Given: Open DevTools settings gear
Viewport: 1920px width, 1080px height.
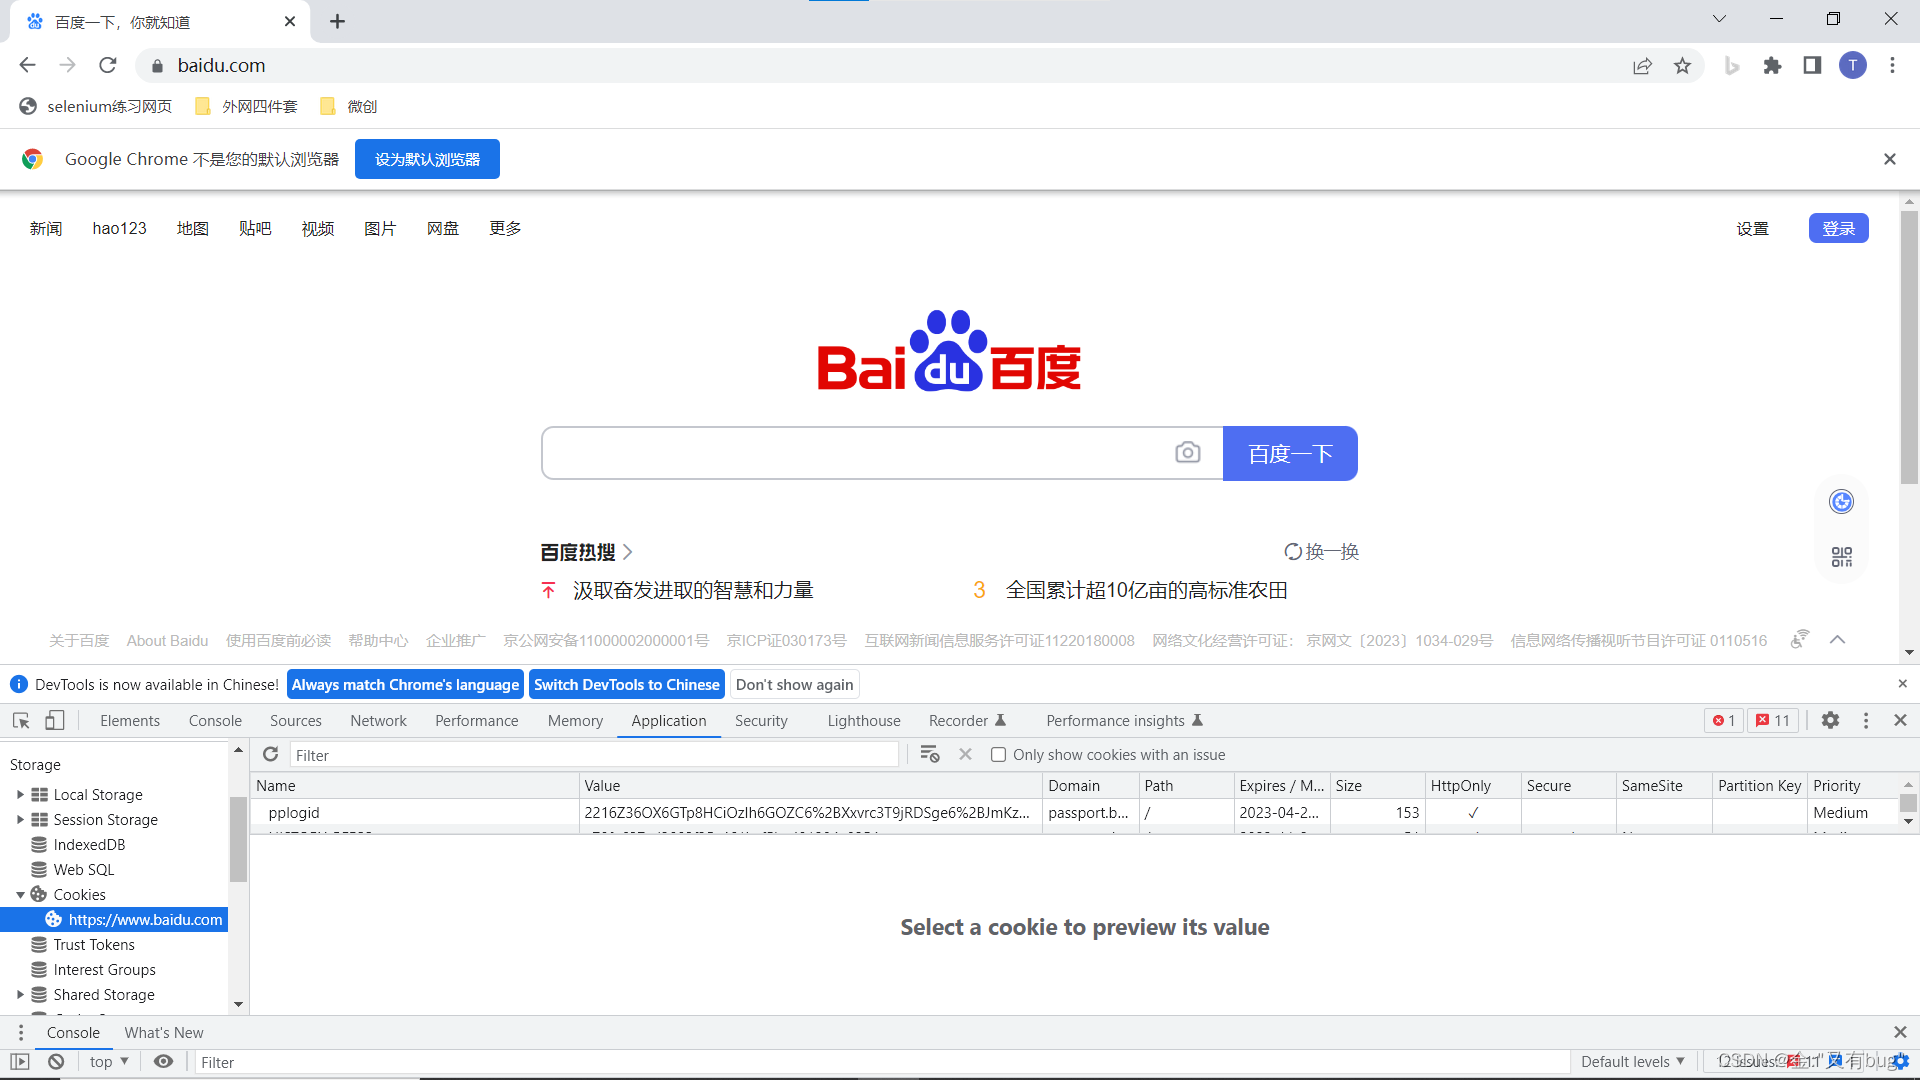Looking at the screenshot, I should (x=1830, y=720).
